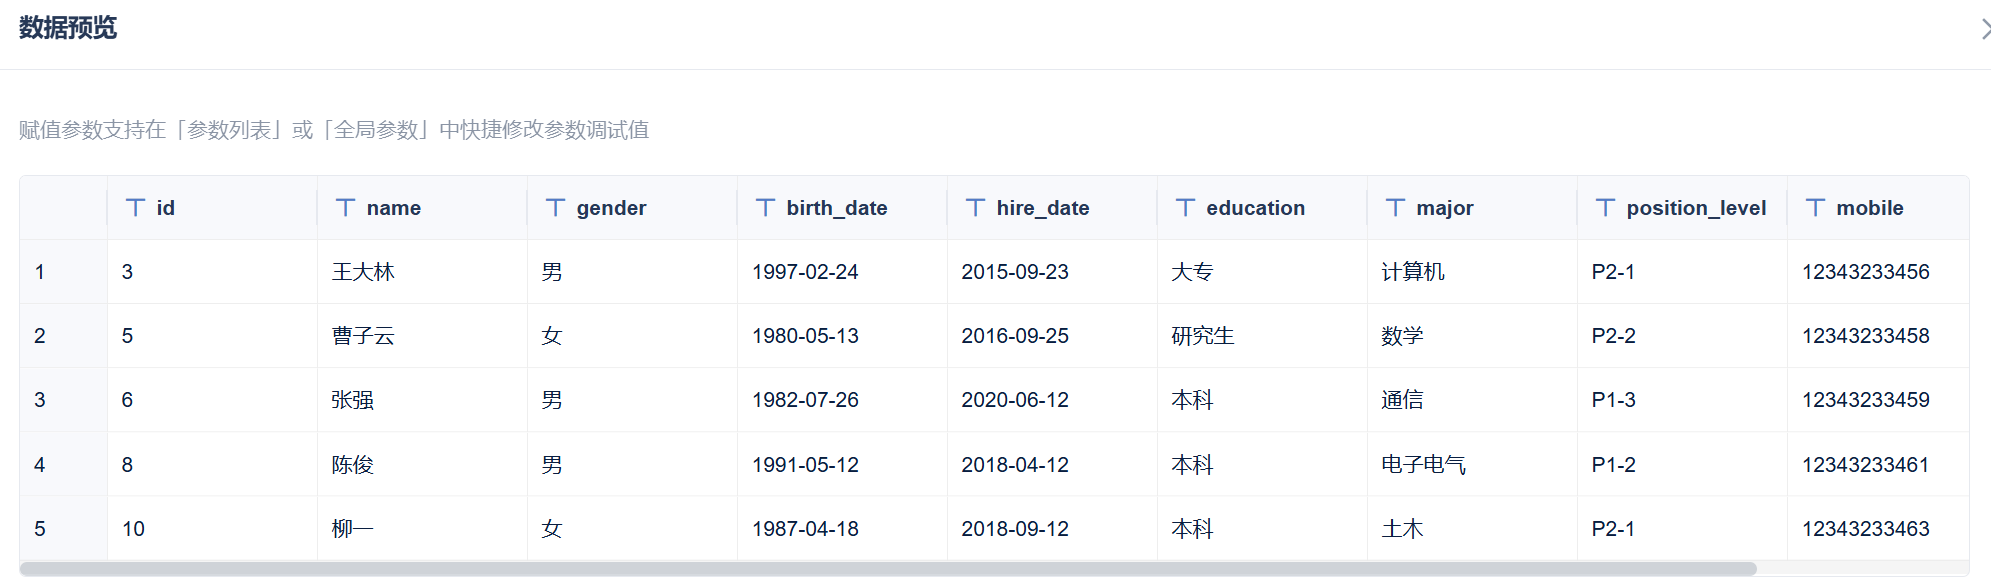
Task: Click the text-type icon beside position_level column
Action: coord(1605,208)
